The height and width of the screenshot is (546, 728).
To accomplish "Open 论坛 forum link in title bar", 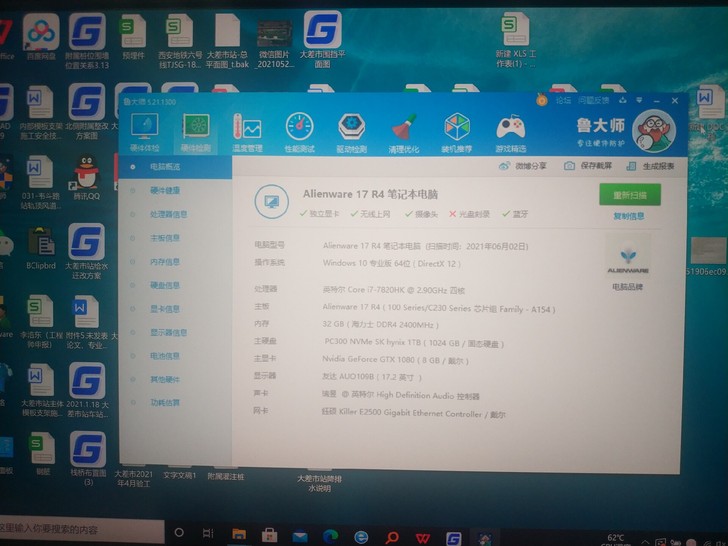I will tap(563, 100).
